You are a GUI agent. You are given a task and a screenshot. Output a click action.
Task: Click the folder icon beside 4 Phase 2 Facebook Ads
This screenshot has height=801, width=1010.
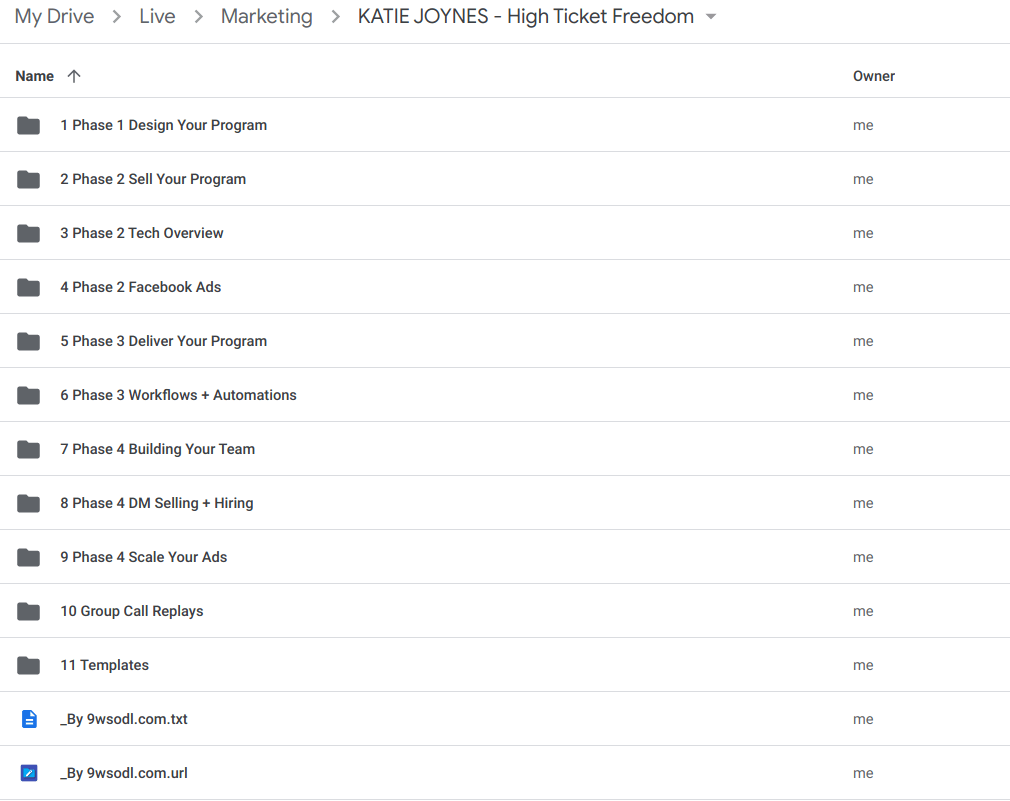[28, 287]
